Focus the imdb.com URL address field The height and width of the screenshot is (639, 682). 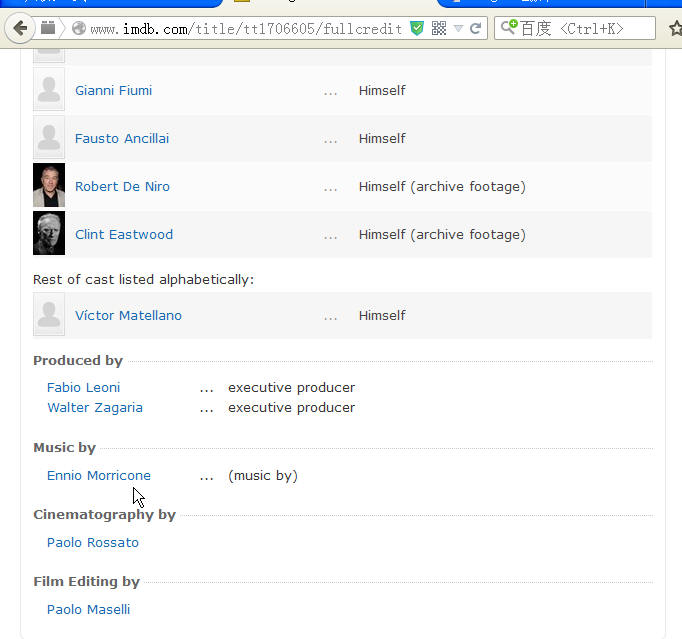click(246, 29)
